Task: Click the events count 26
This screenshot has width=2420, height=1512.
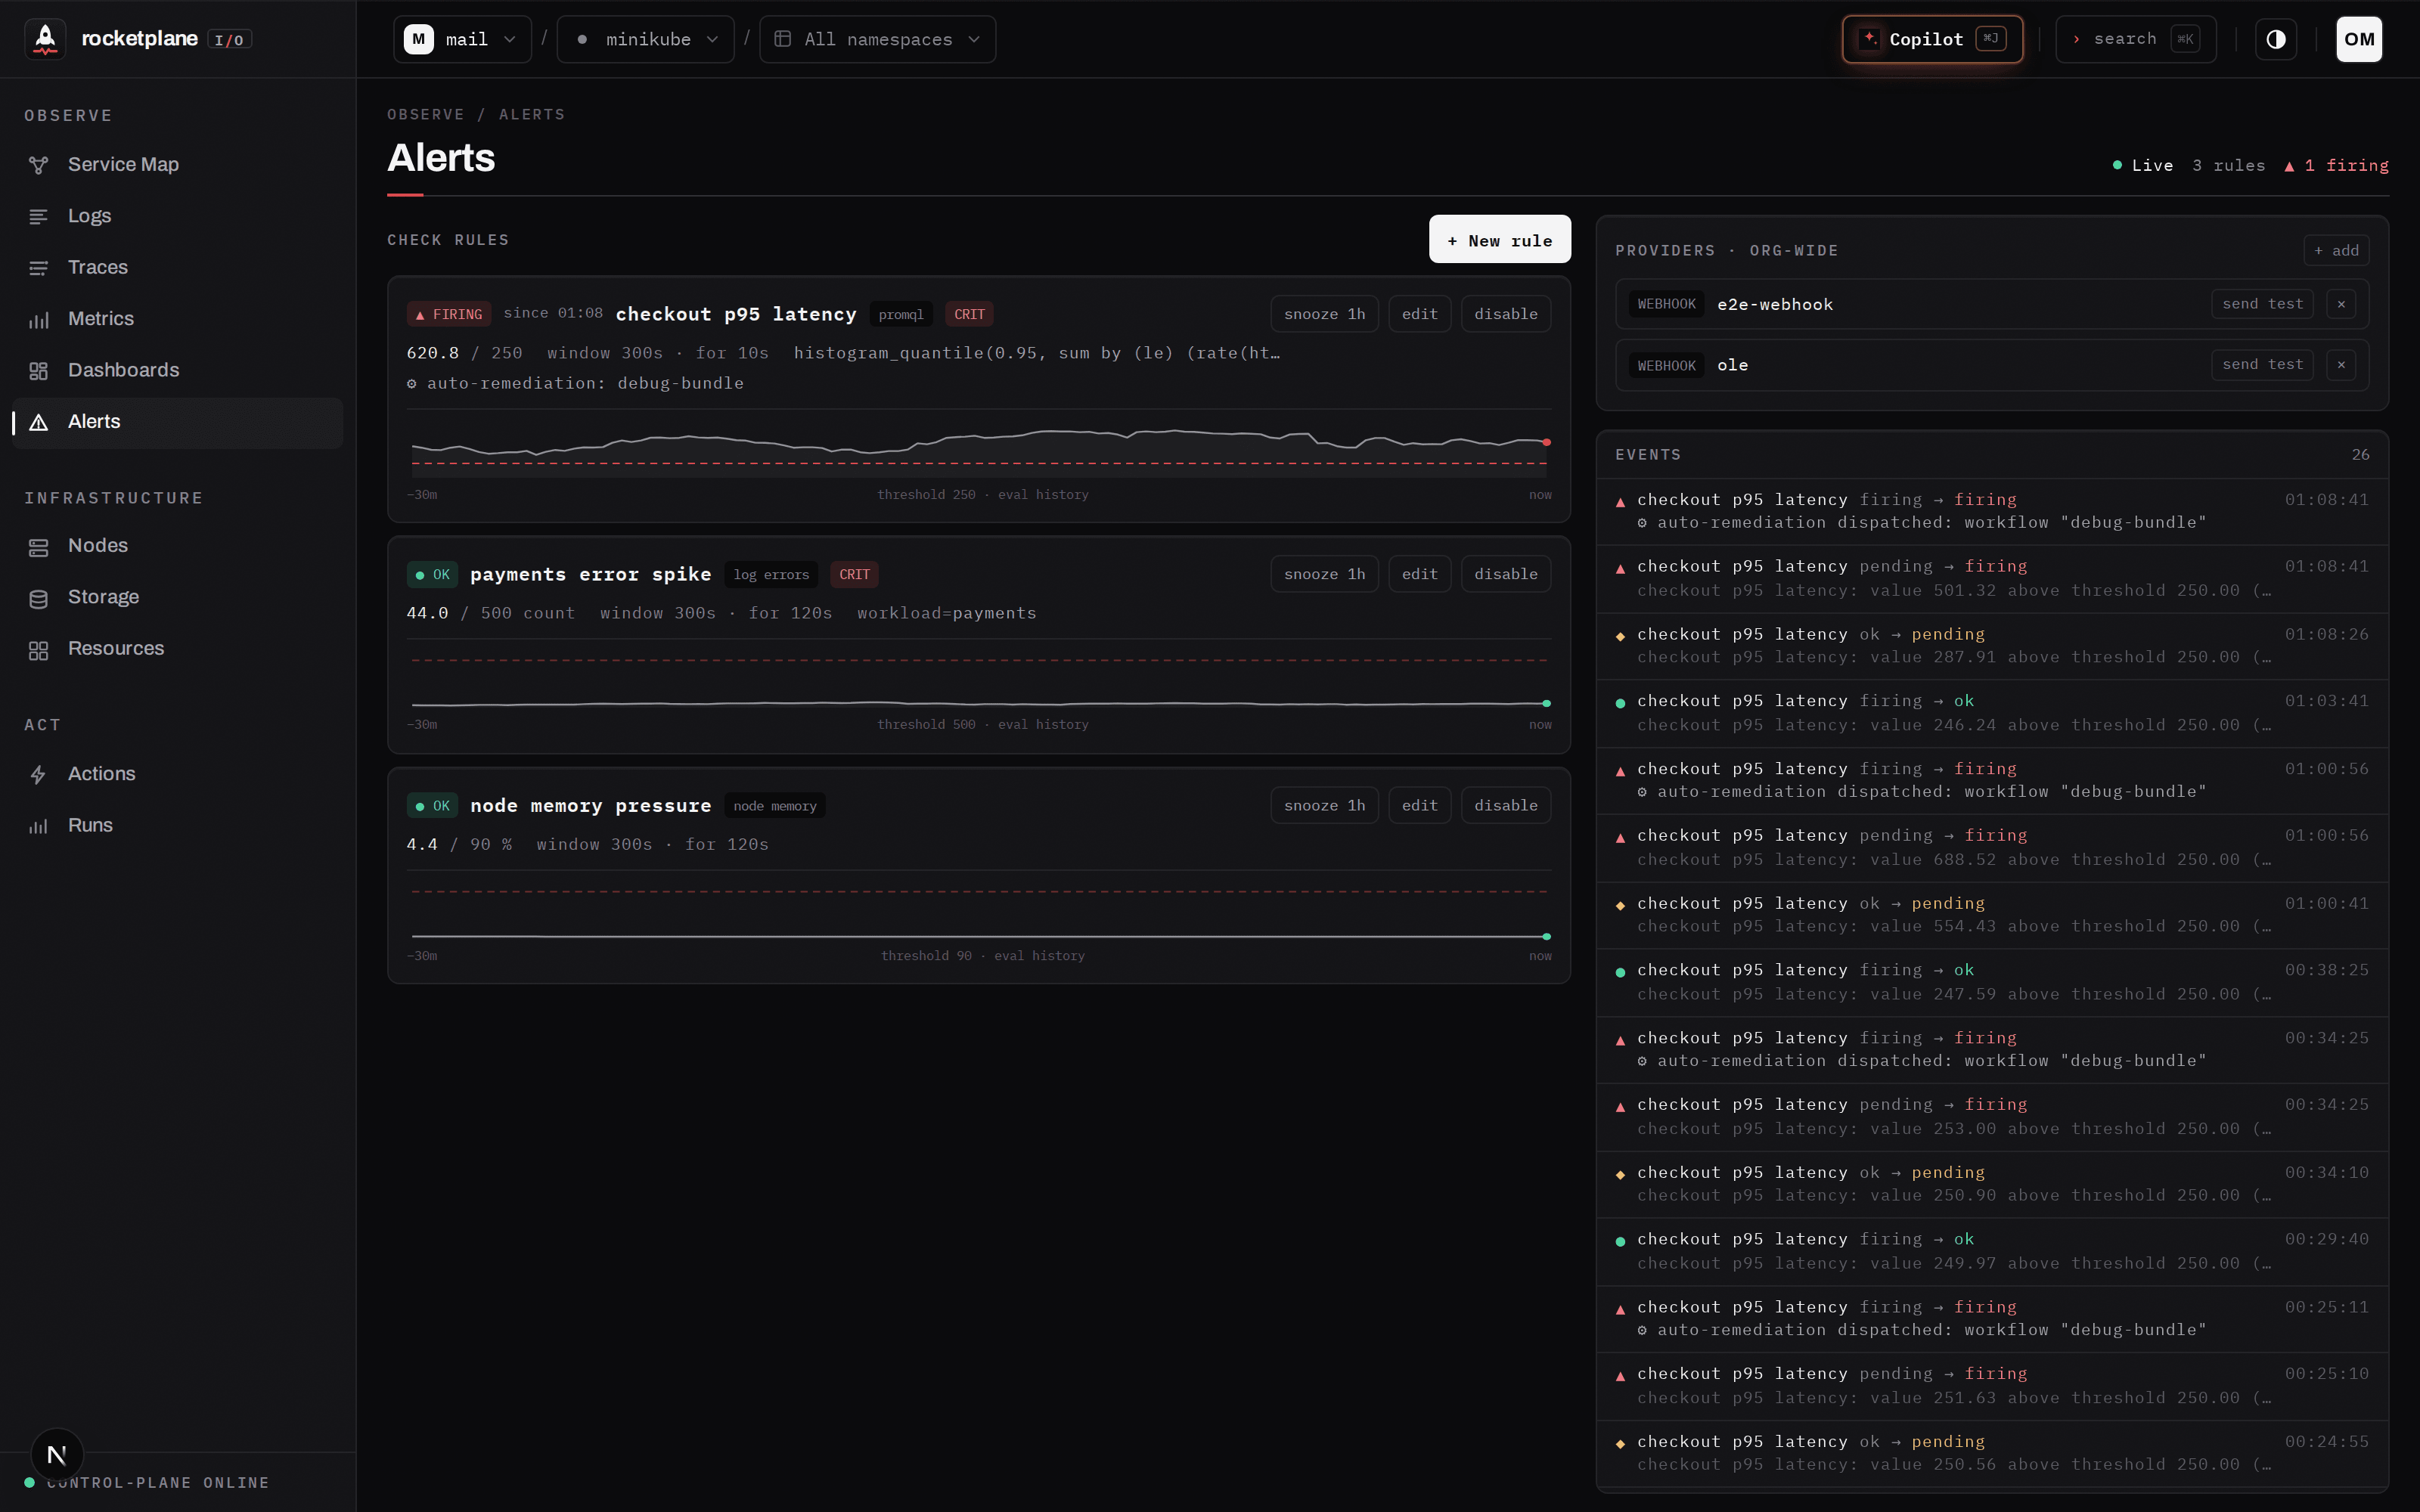Action: [2360, 455]
